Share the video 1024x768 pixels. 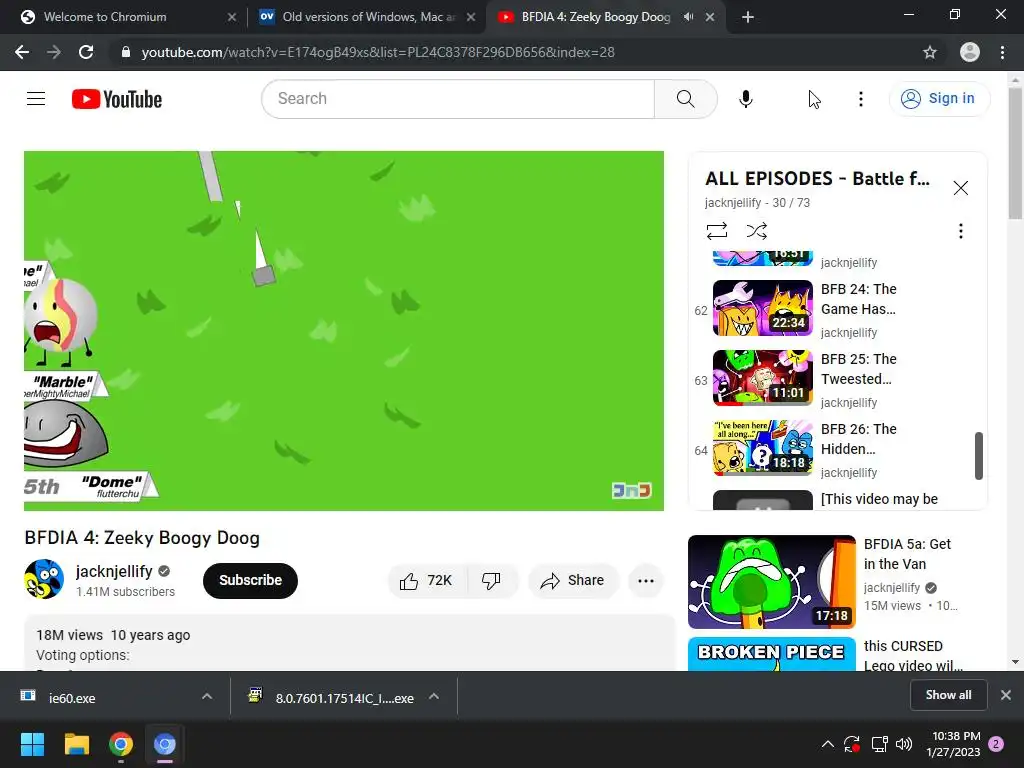(573, 581)
